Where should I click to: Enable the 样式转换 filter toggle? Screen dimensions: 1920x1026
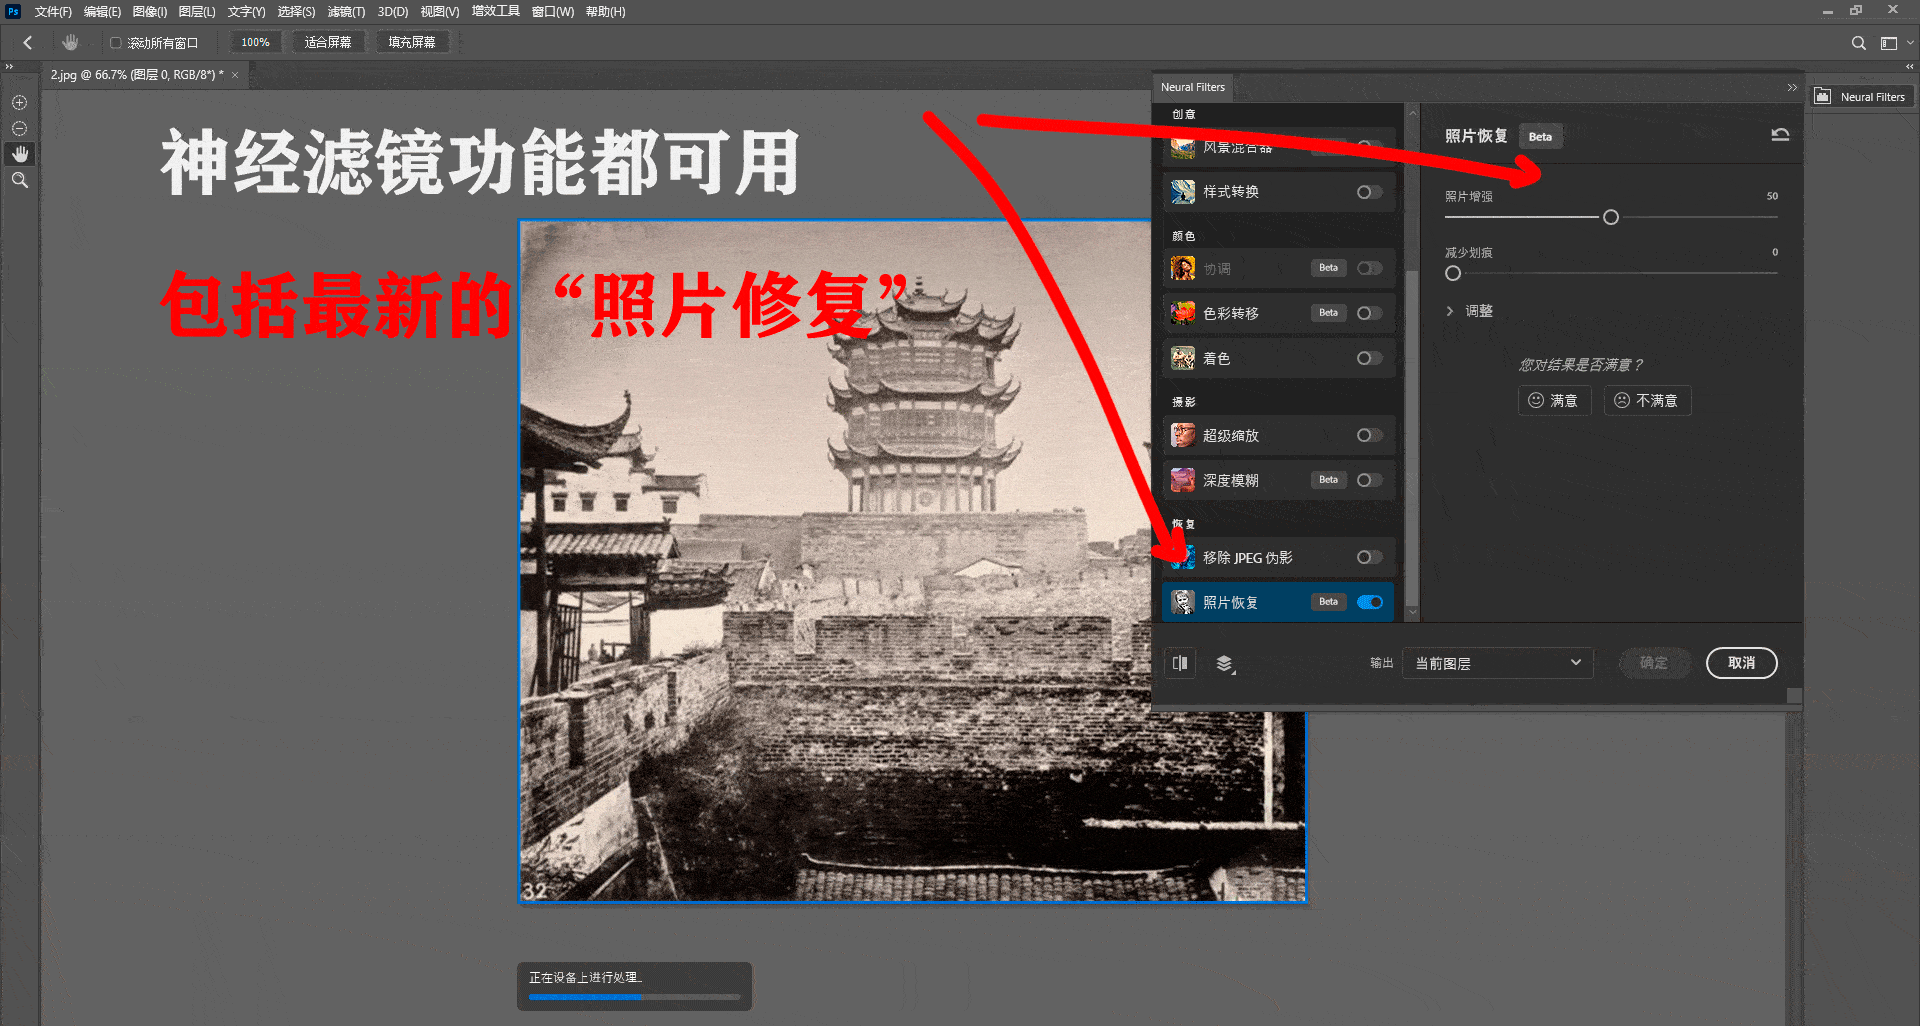click(1368, 191)
